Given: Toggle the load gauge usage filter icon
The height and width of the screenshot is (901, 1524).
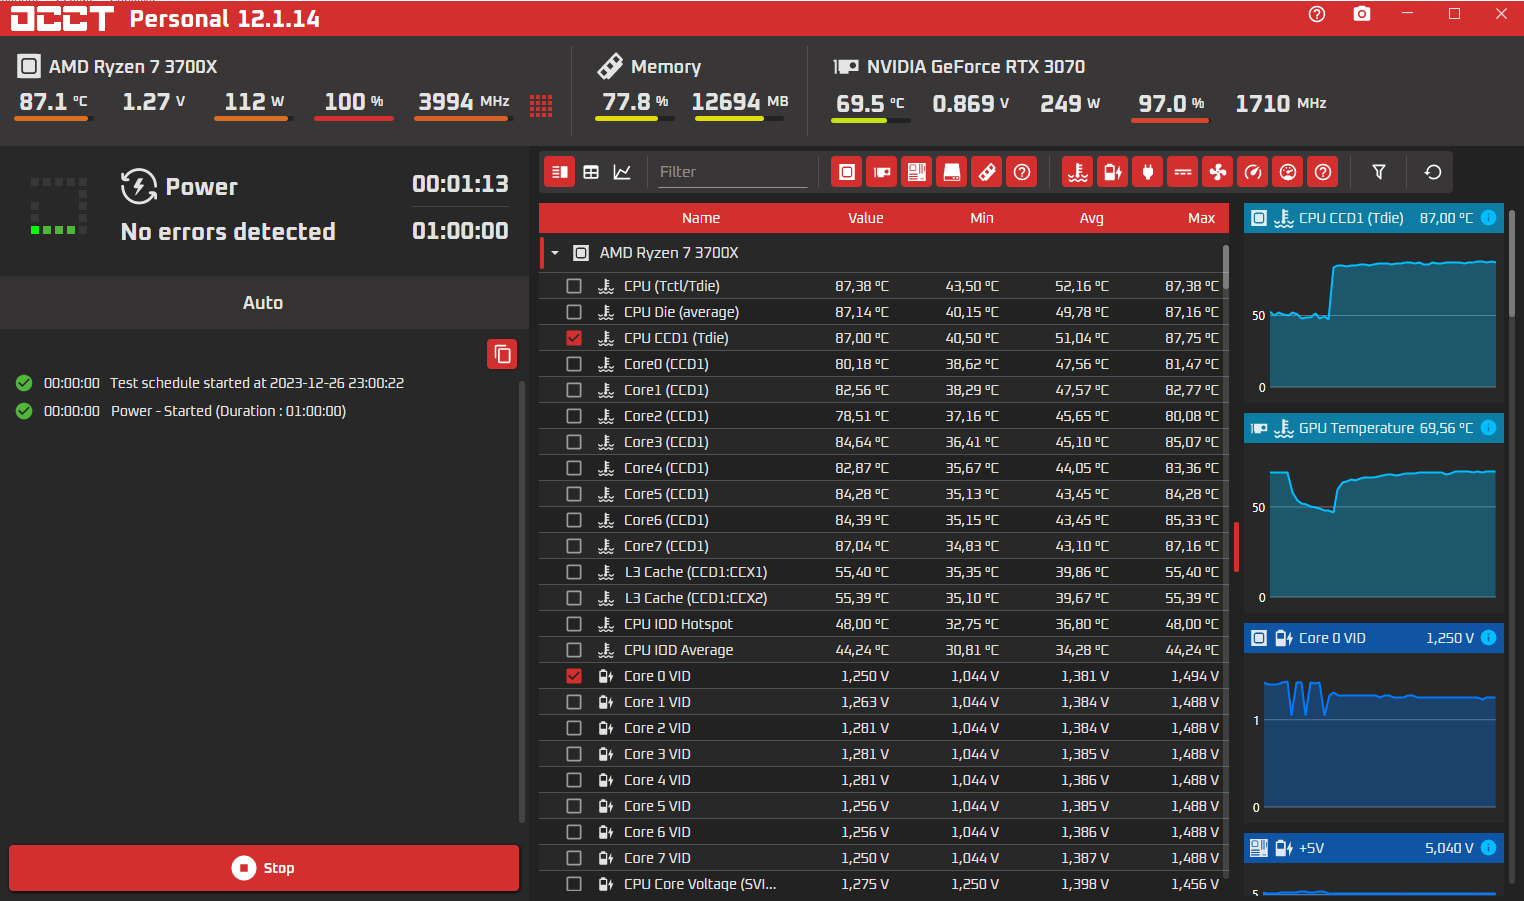Looking at the screenshot, I should tap(1288, 172).
